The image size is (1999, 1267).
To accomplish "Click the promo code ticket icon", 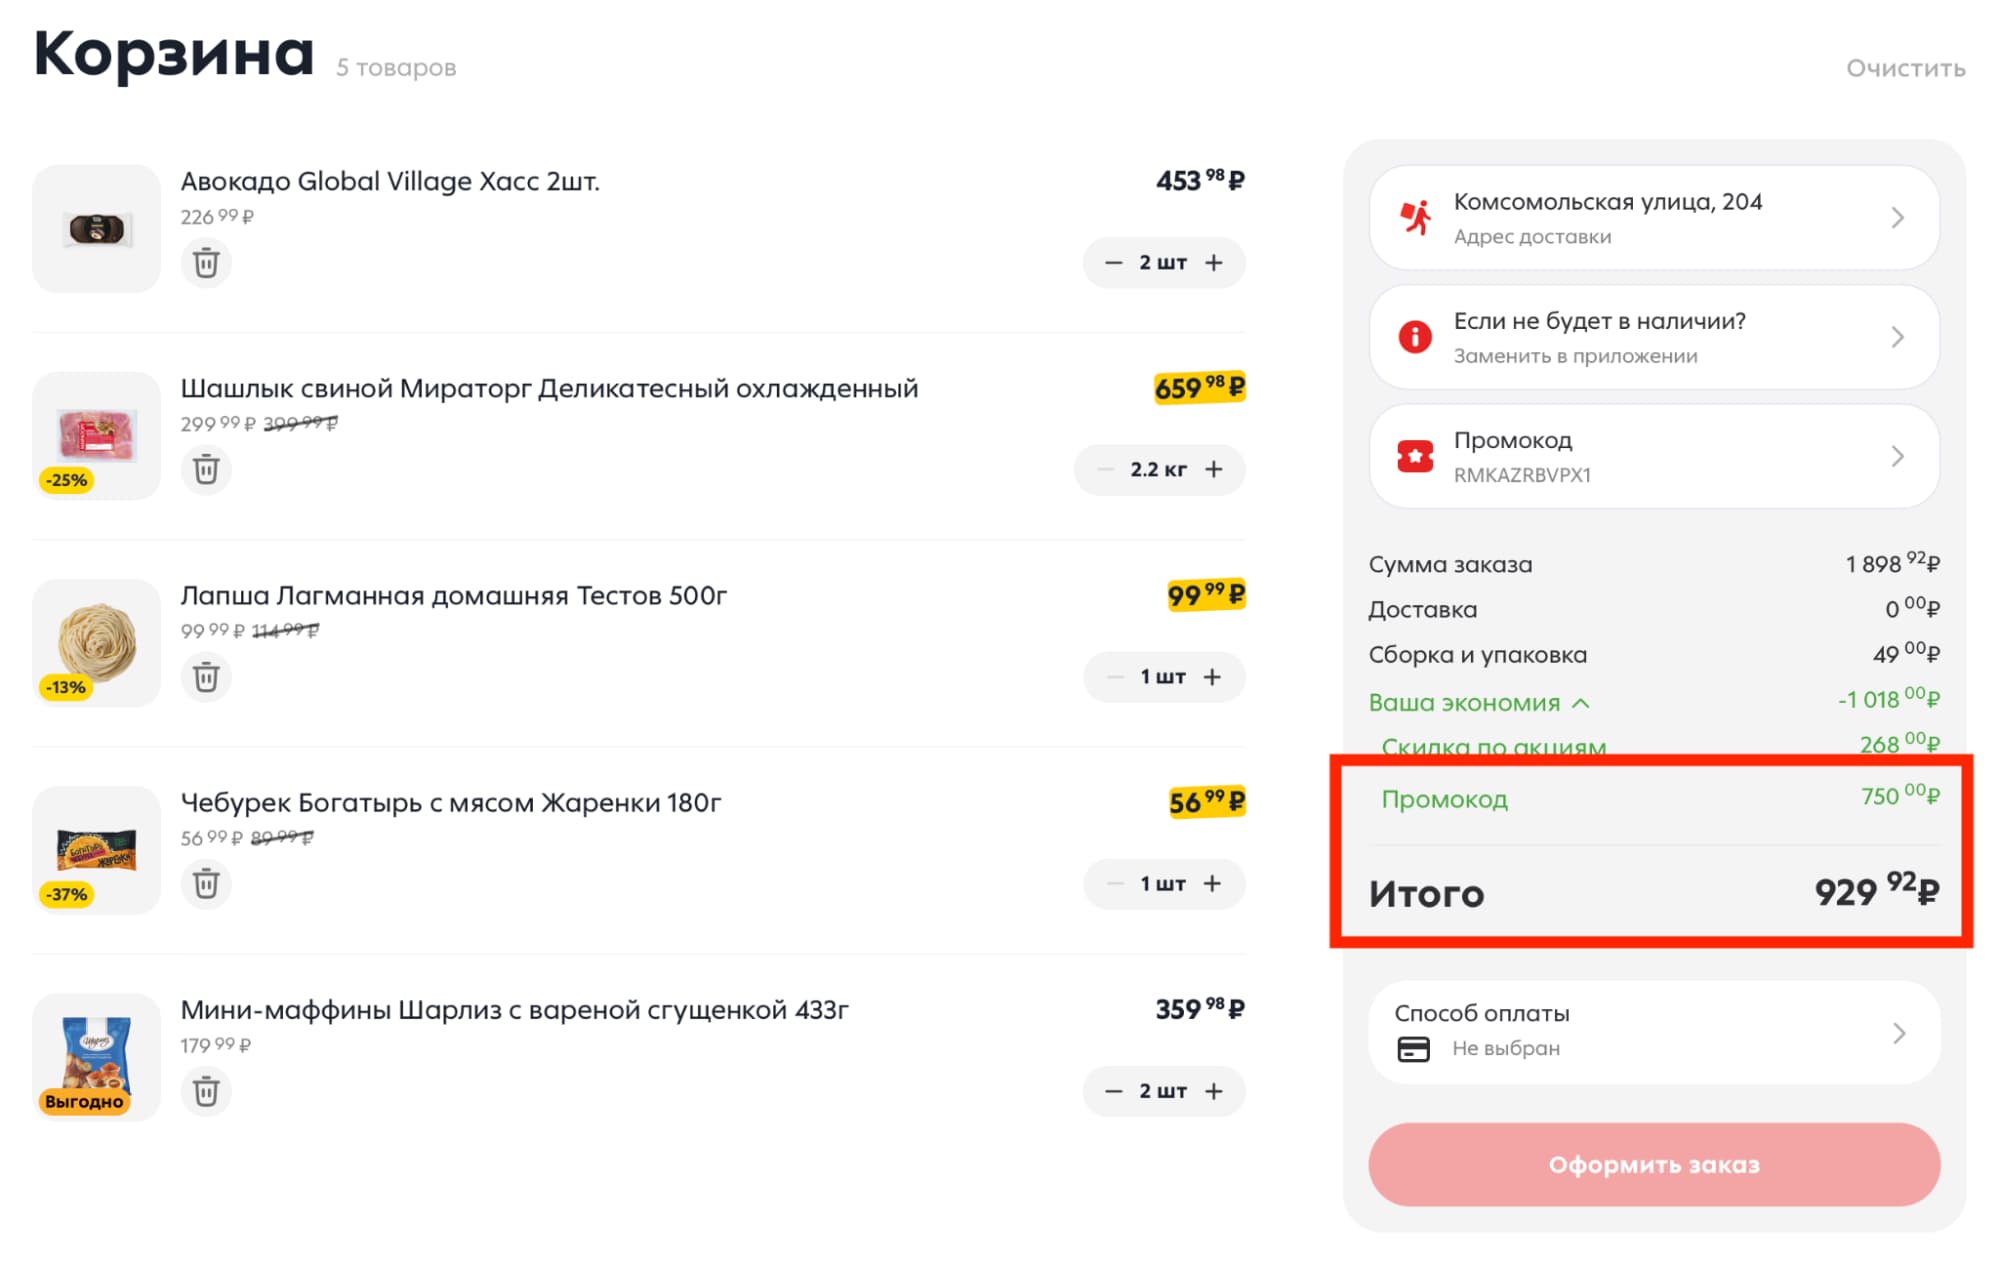I will coord(1415,457).
